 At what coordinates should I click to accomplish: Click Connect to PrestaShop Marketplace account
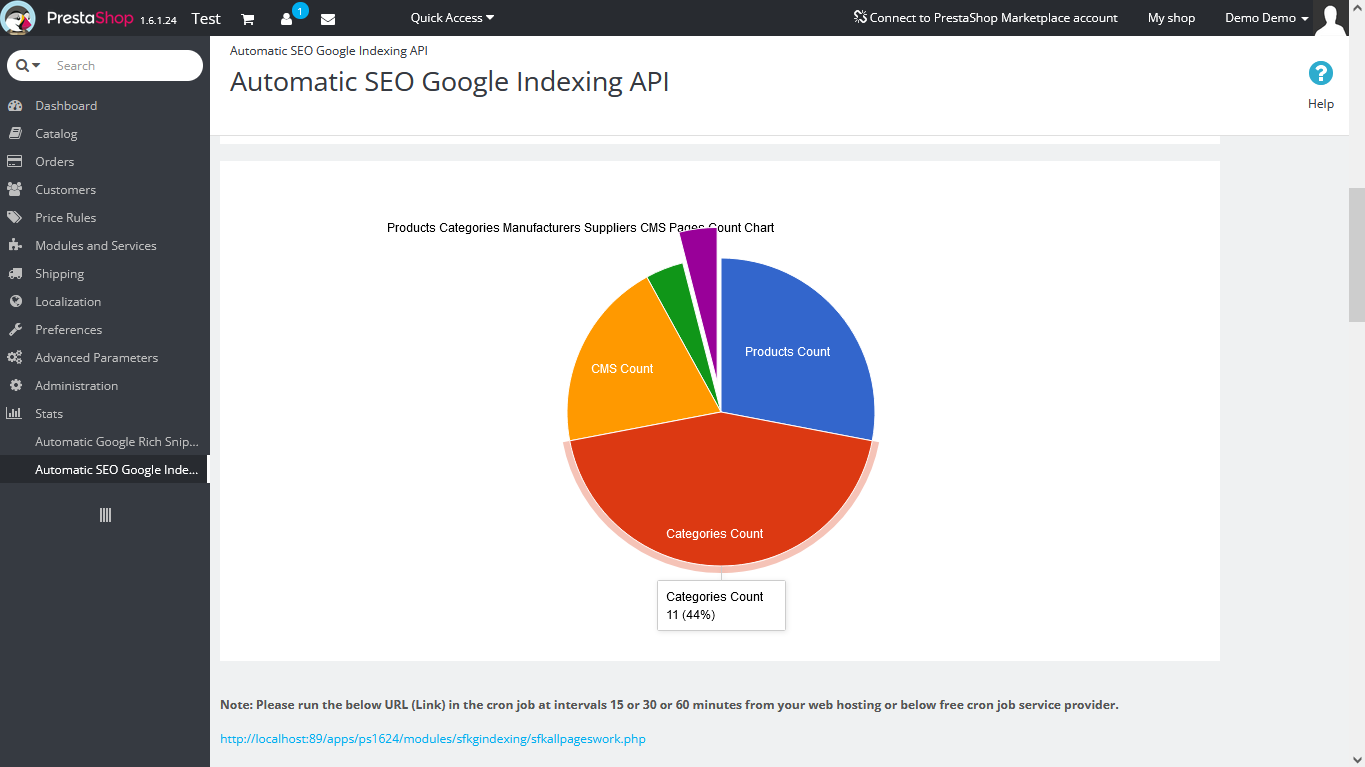(986, 18)
